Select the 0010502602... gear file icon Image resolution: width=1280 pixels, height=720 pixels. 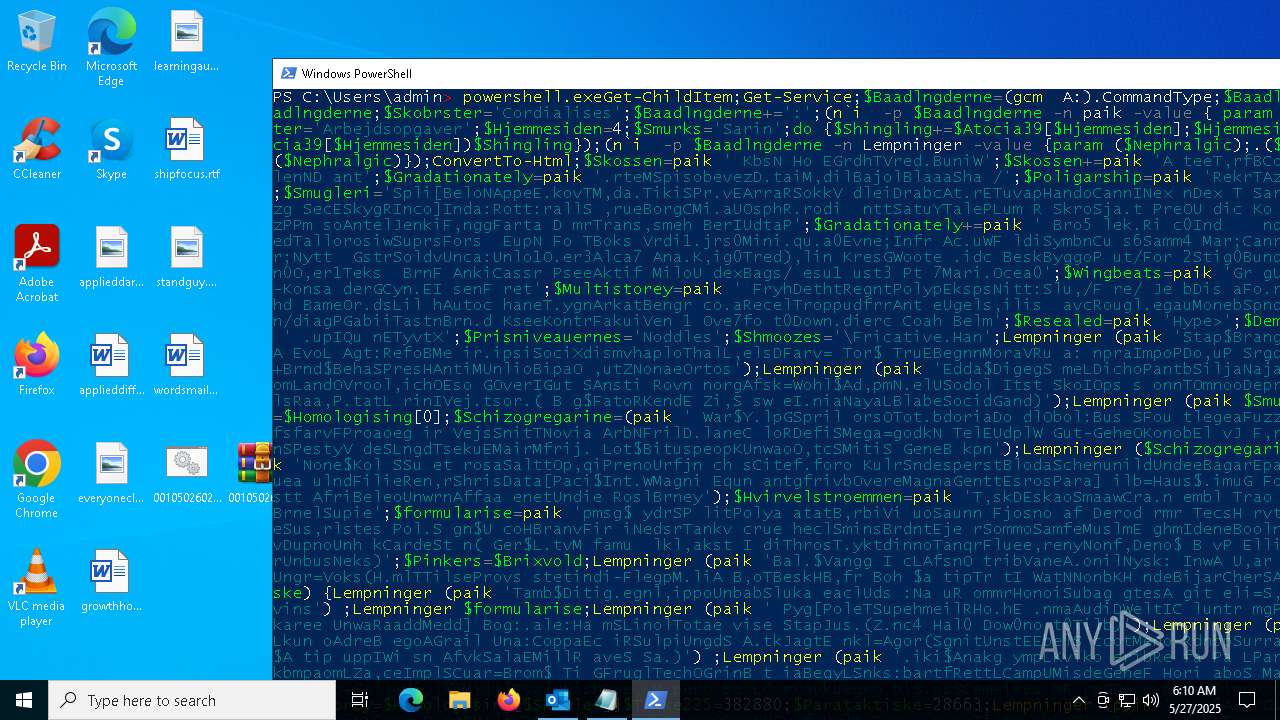(186, 474)
